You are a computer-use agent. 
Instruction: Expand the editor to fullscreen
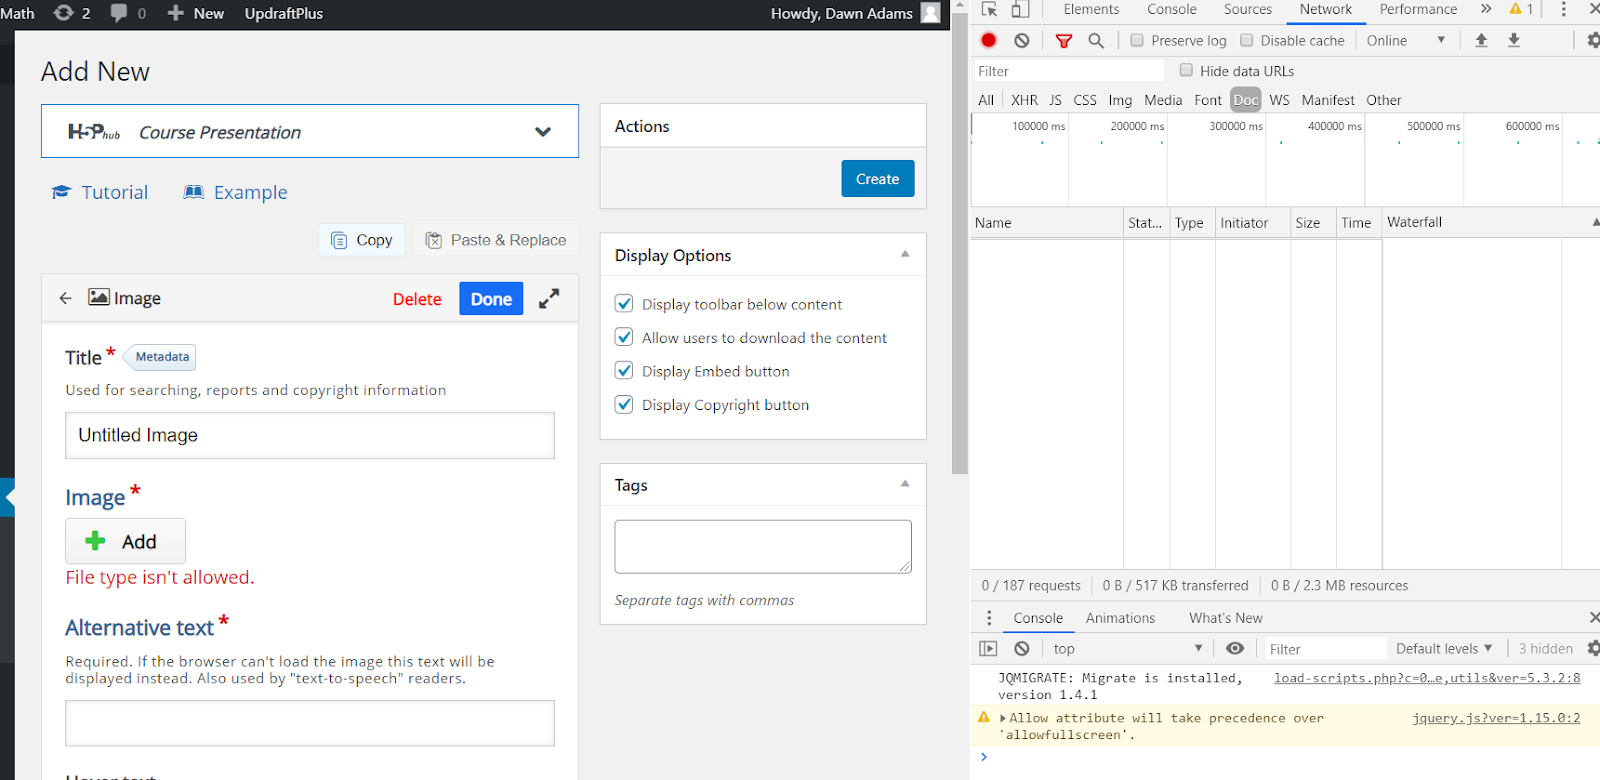tap(549, 298)
